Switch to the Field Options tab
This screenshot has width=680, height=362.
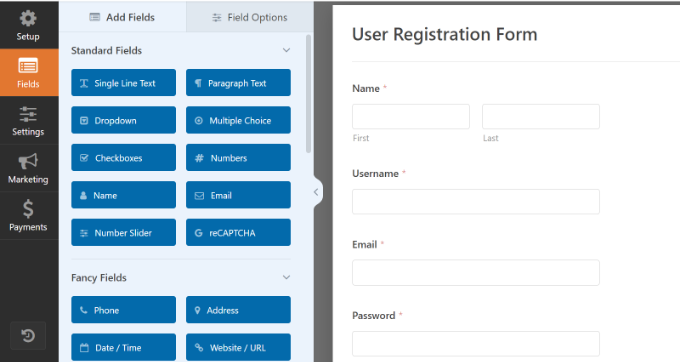coord(249,17)
